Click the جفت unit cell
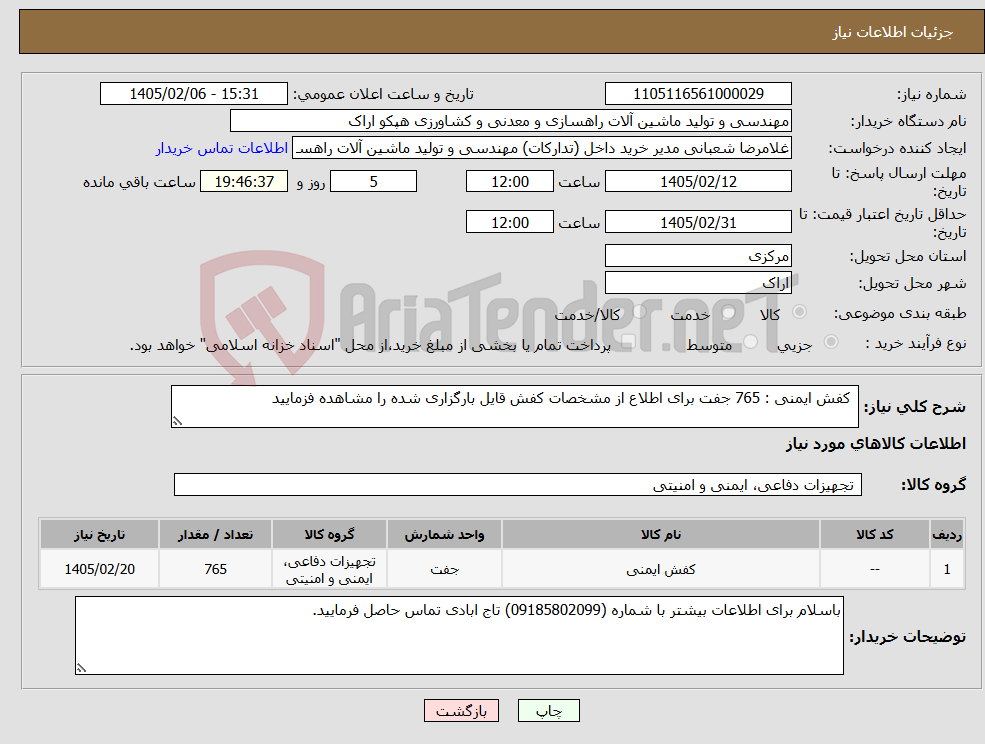This screenshot has width=985, height=744. coord(444,569)
